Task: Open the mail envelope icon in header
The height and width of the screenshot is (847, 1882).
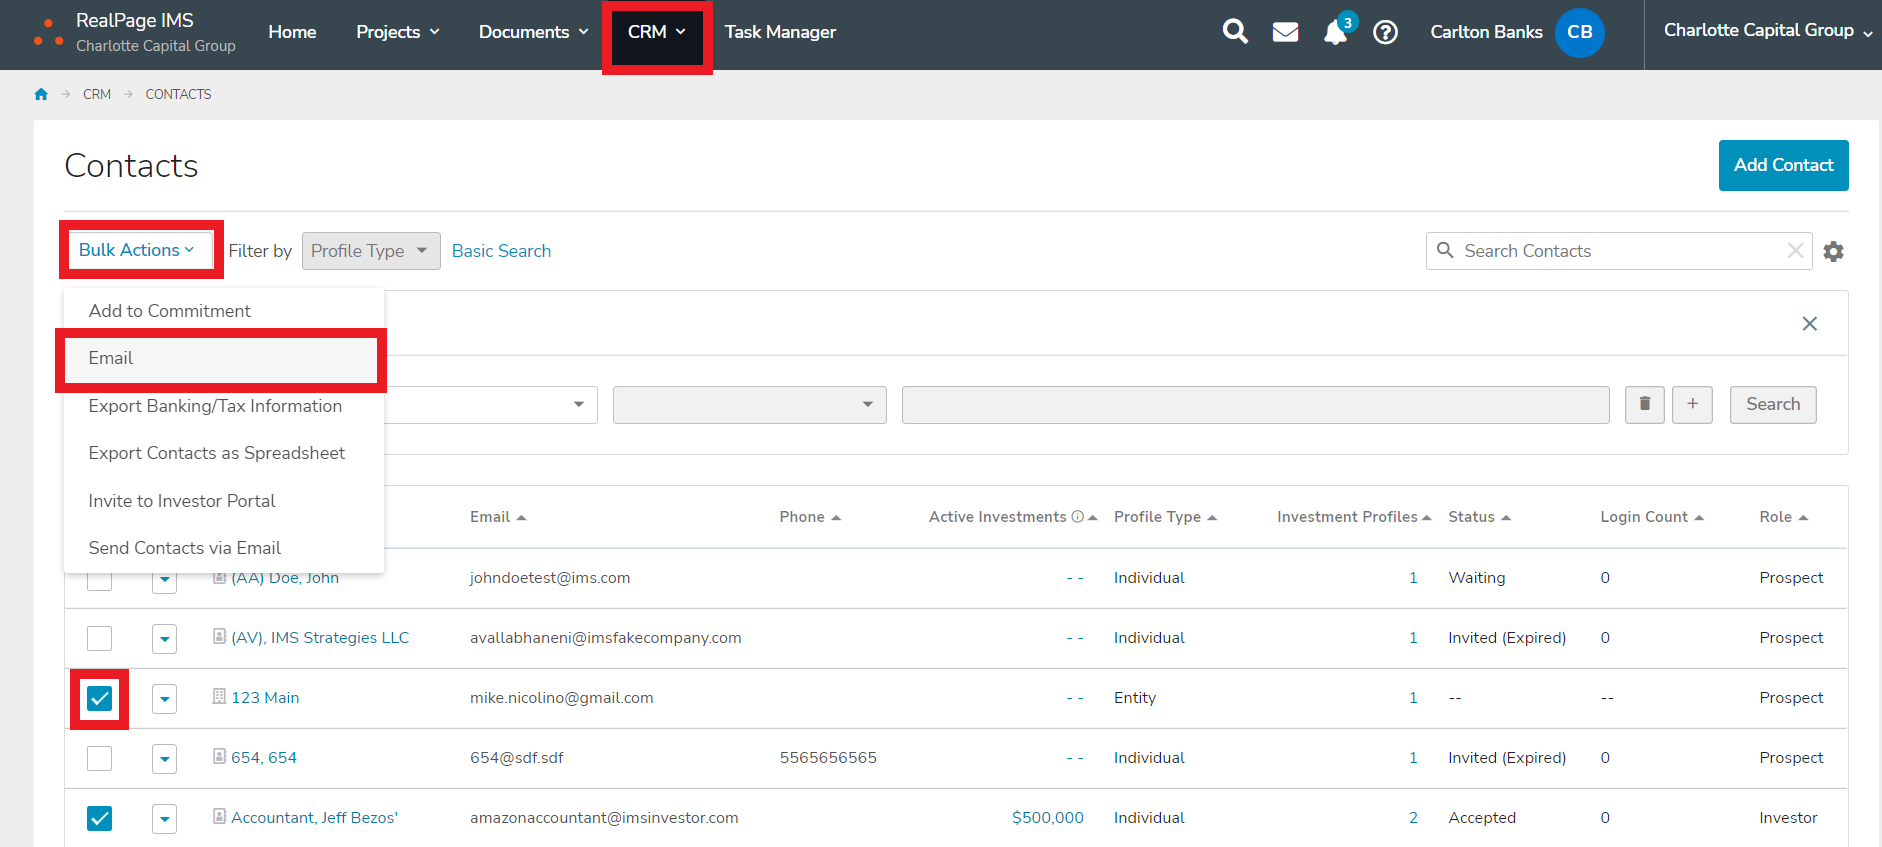Action: (1285, 32)
